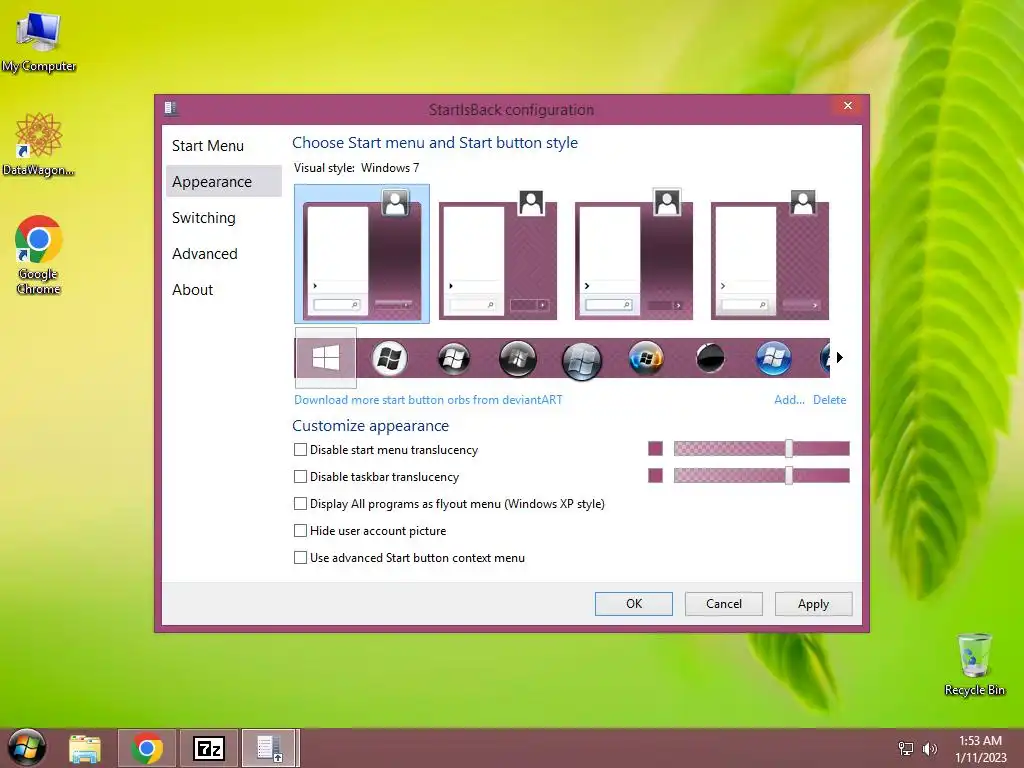Viewport: 1024px width, 768px height.
Task: Open the Start Menu settings section
Action: pyautogui.click(x=208, y=146)
